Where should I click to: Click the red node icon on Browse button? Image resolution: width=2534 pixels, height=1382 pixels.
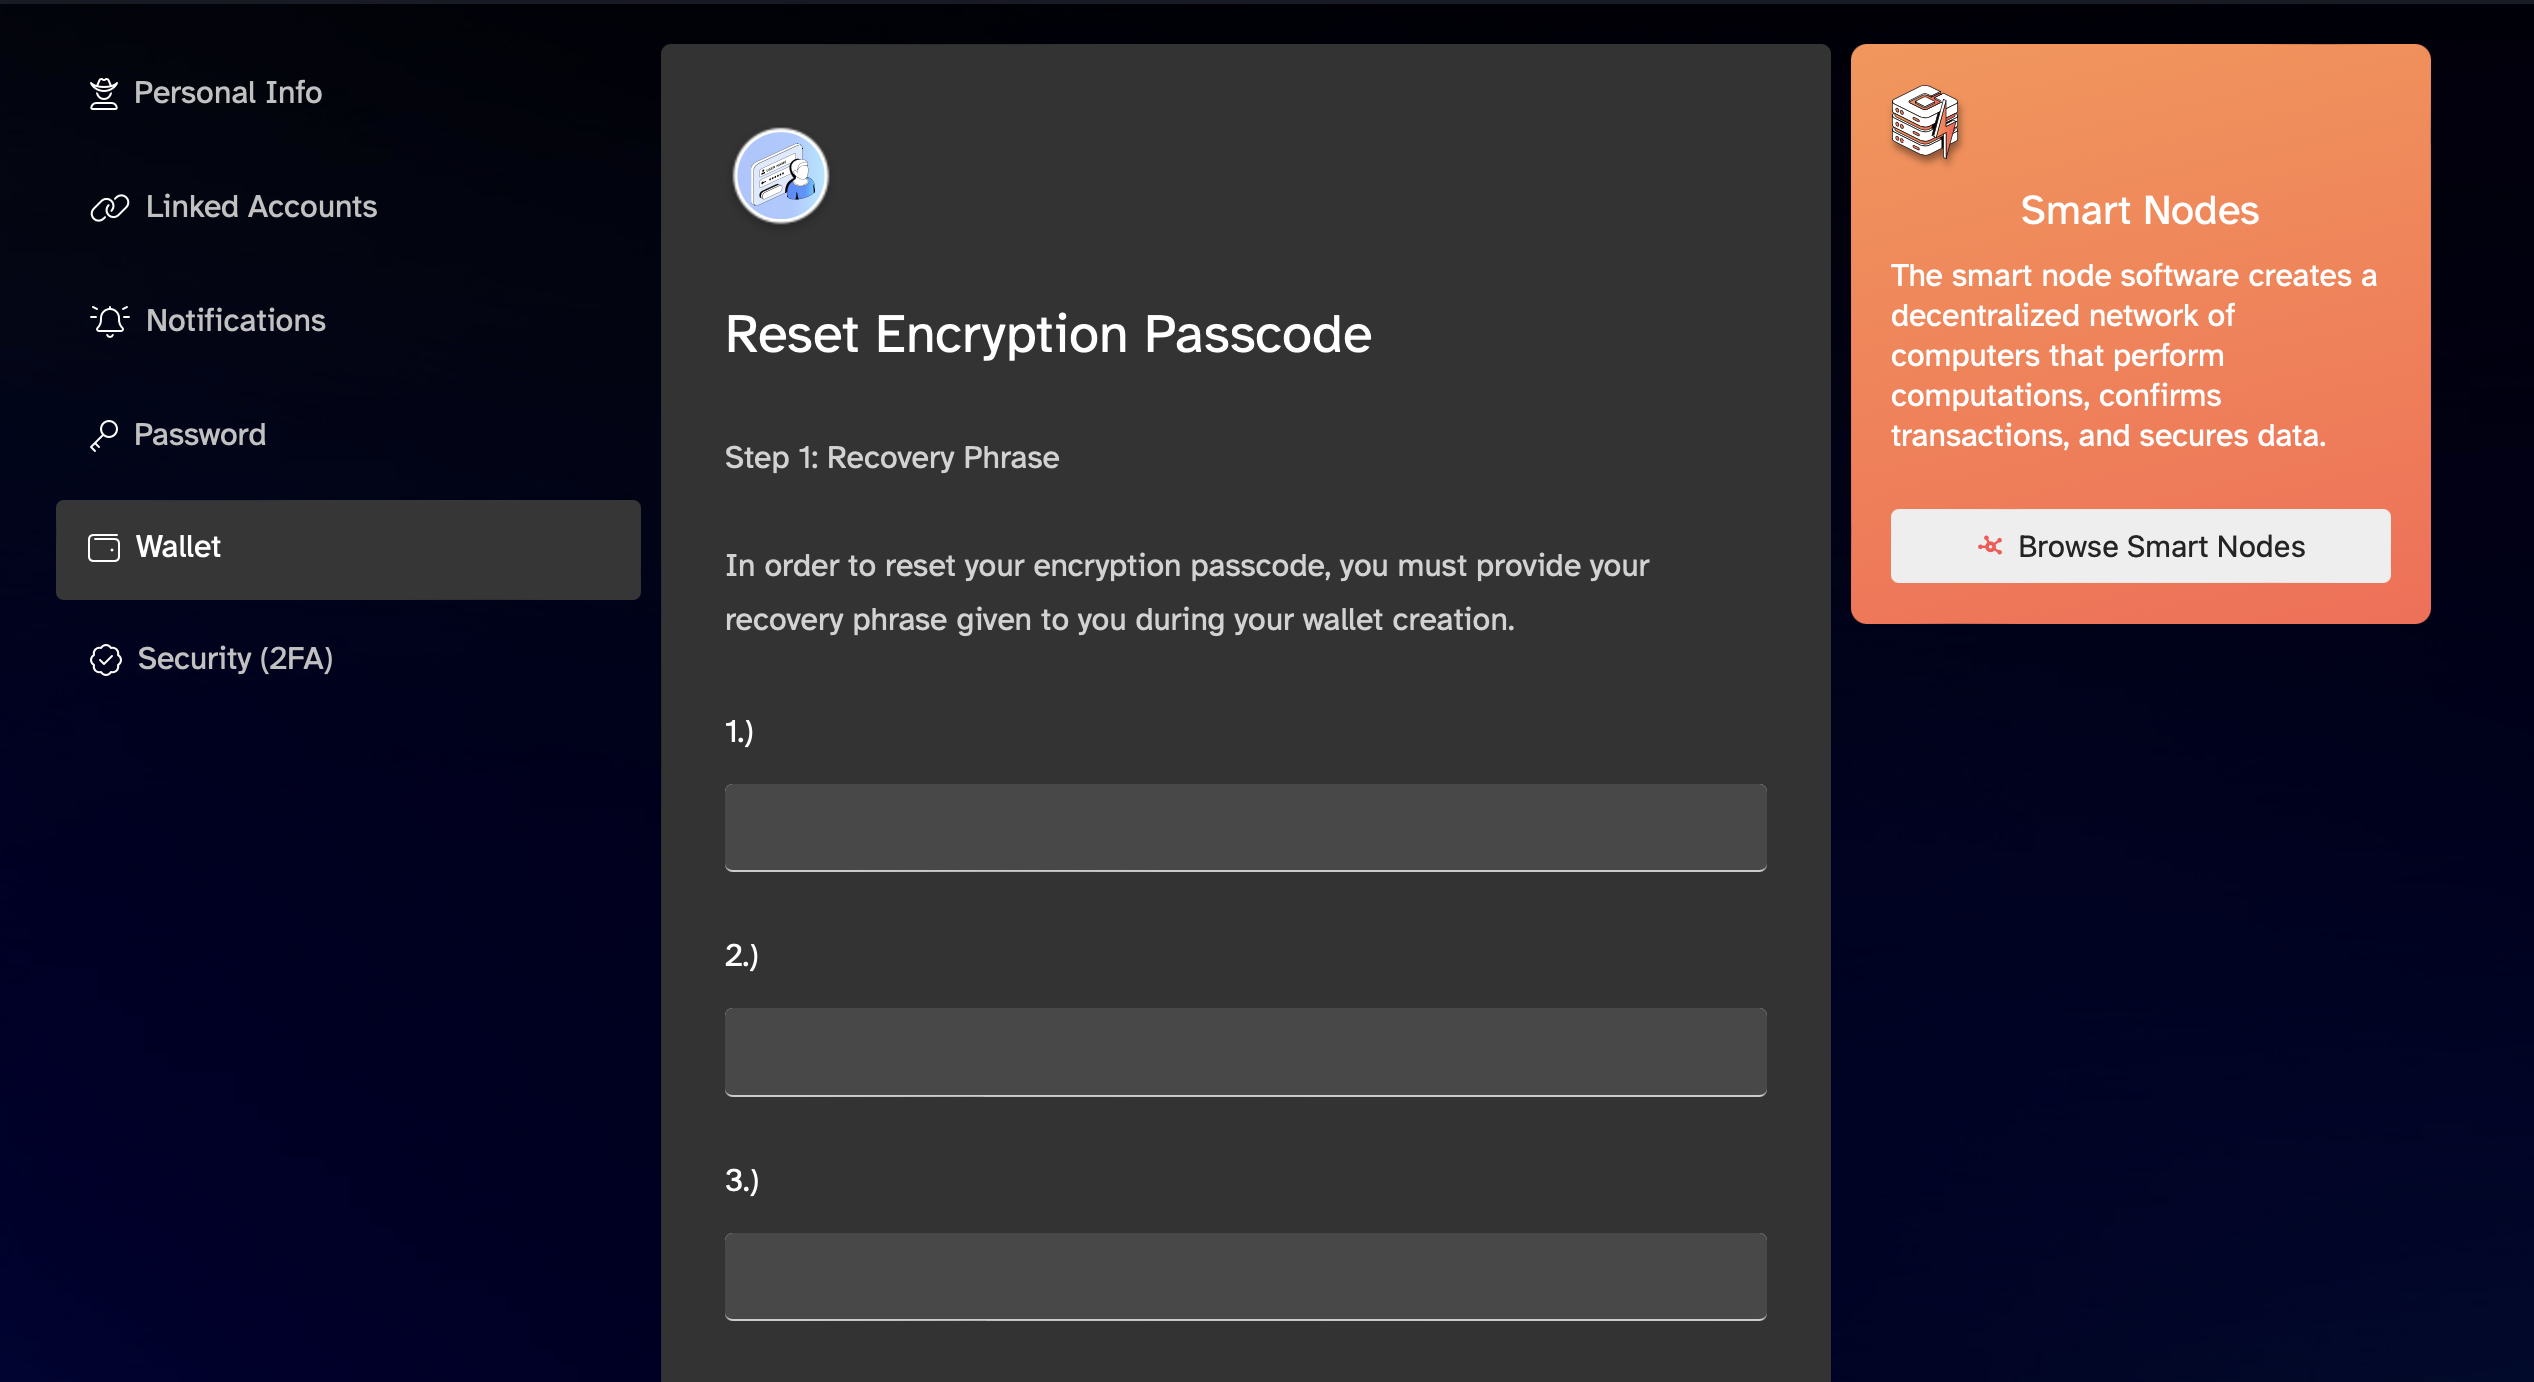tap(1990, 546)
